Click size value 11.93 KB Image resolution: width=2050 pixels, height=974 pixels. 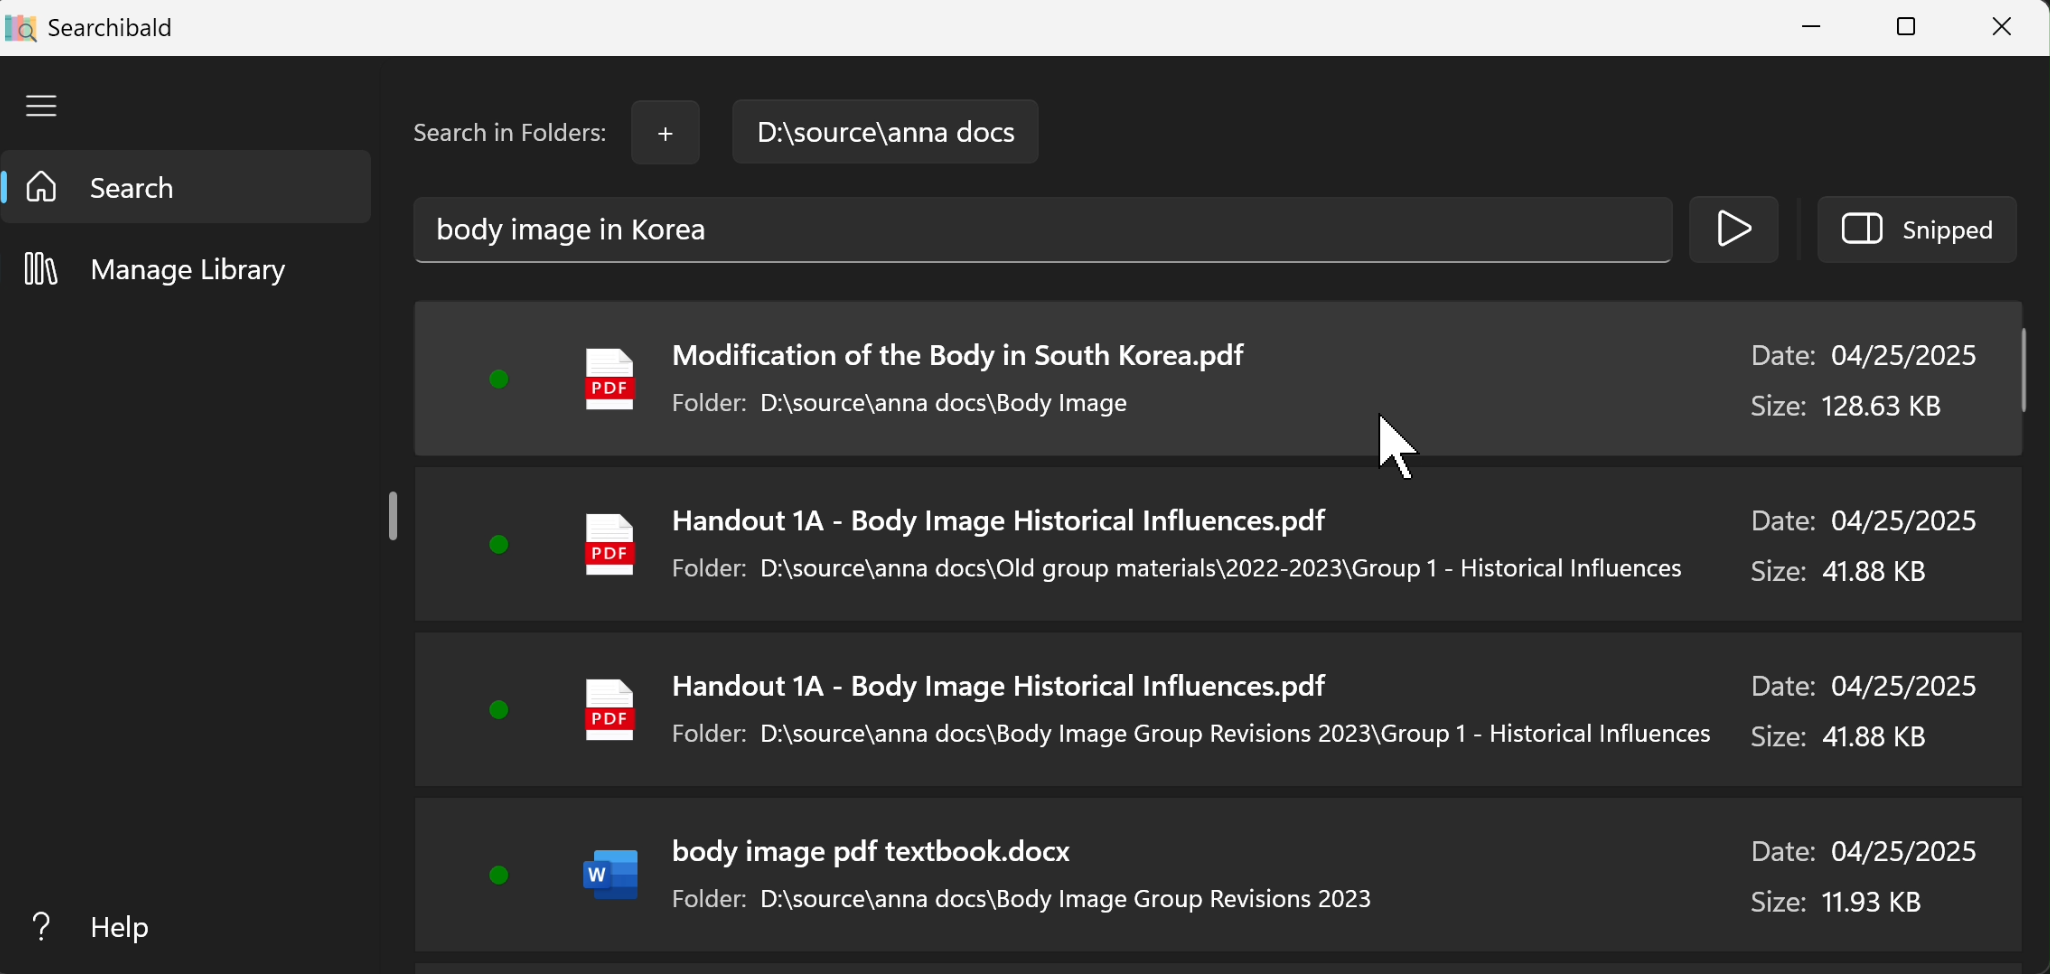coord(1871,902)
